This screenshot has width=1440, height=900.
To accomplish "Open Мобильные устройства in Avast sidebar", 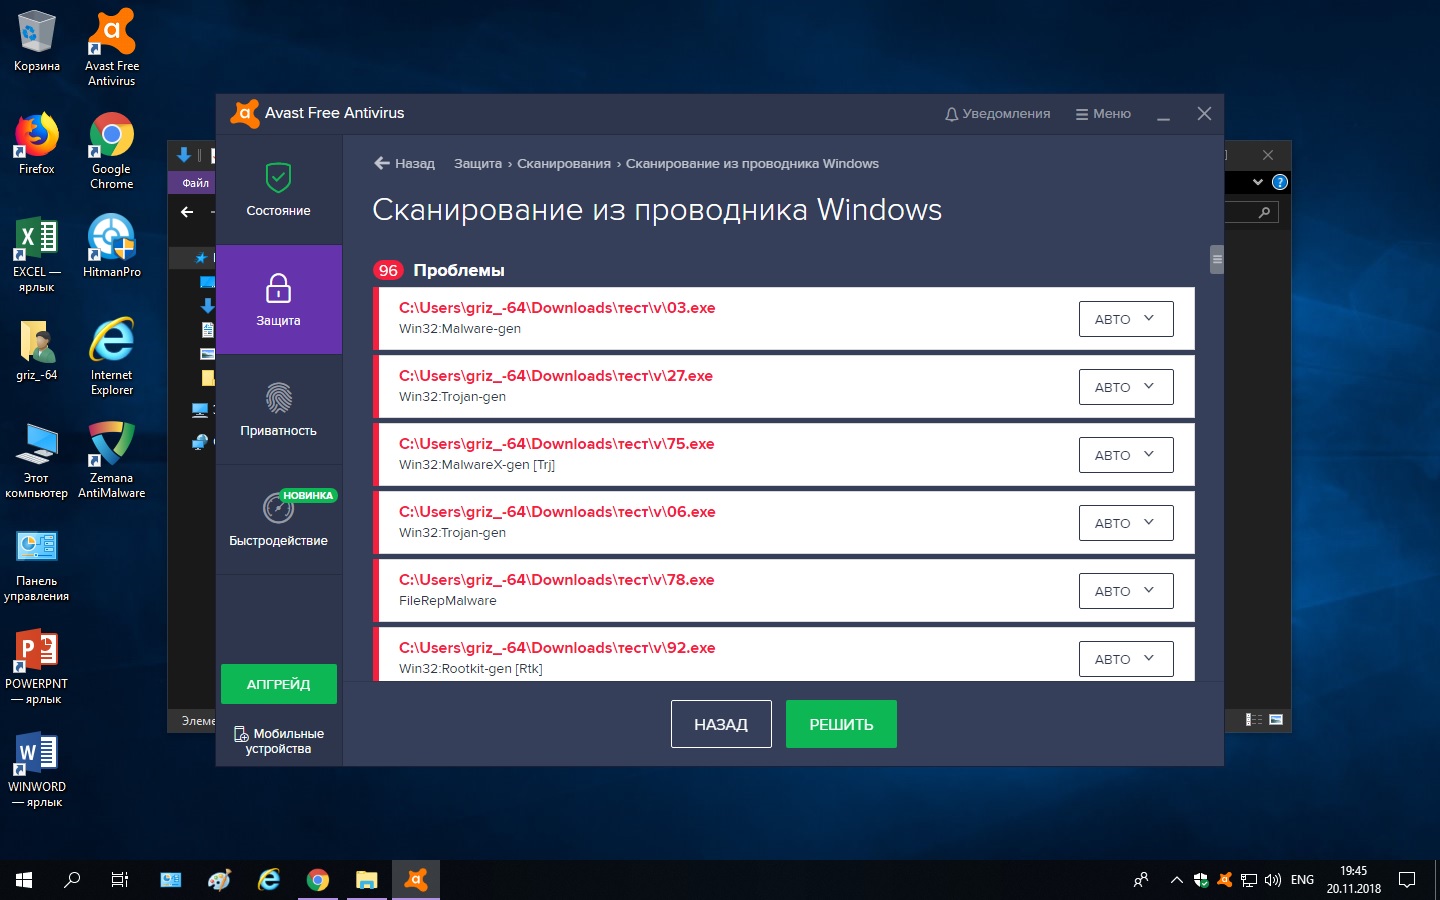I will point(278,741).
